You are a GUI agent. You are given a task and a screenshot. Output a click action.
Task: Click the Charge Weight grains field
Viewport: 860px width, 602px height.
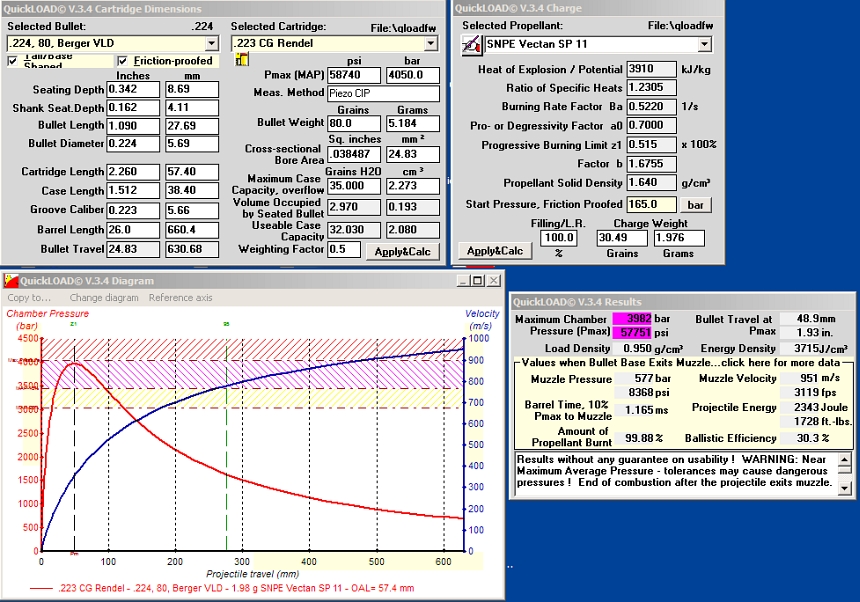622,238
